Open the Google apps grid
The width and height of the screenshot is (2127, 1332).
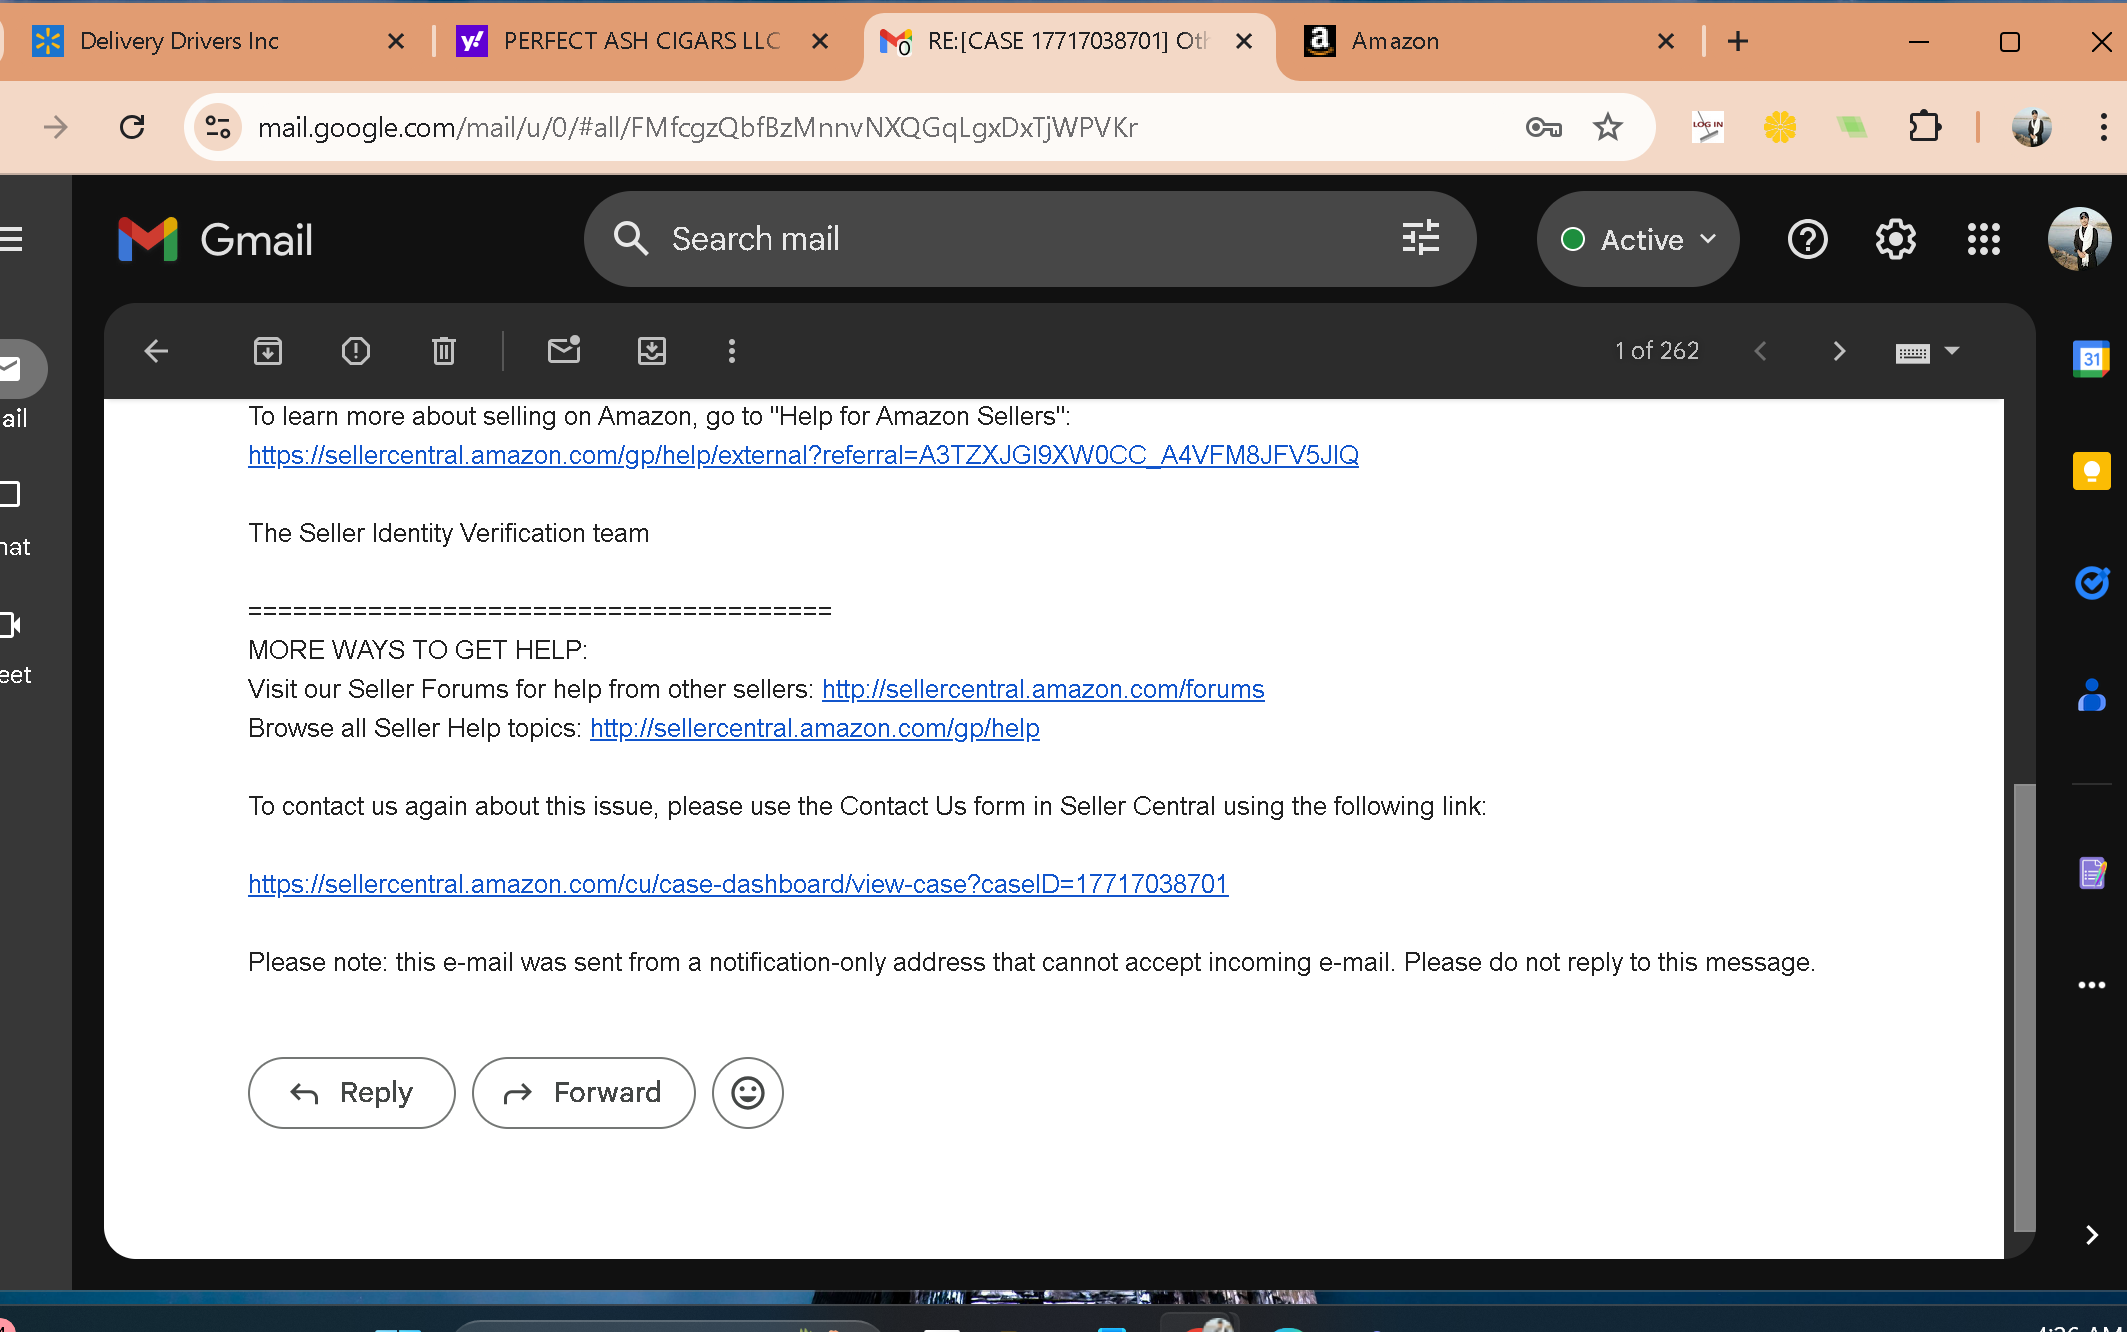[x=1983, y=240]
